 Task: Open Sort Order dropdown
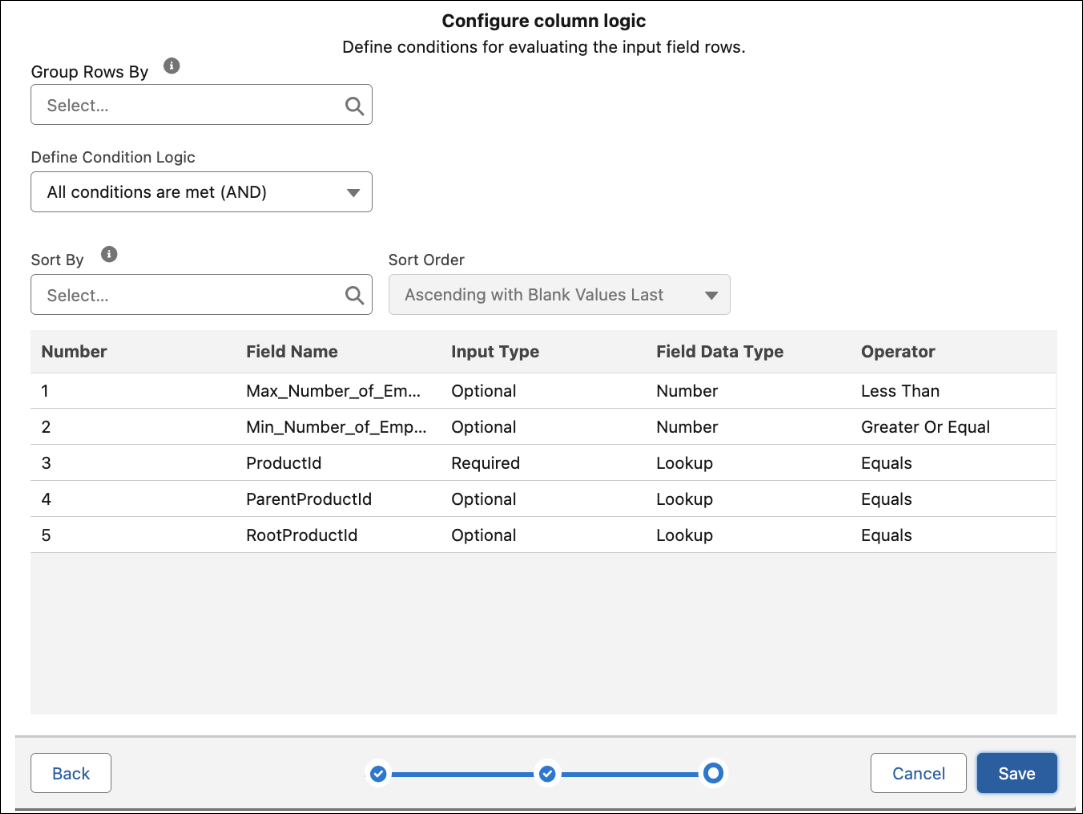(559, 295)
